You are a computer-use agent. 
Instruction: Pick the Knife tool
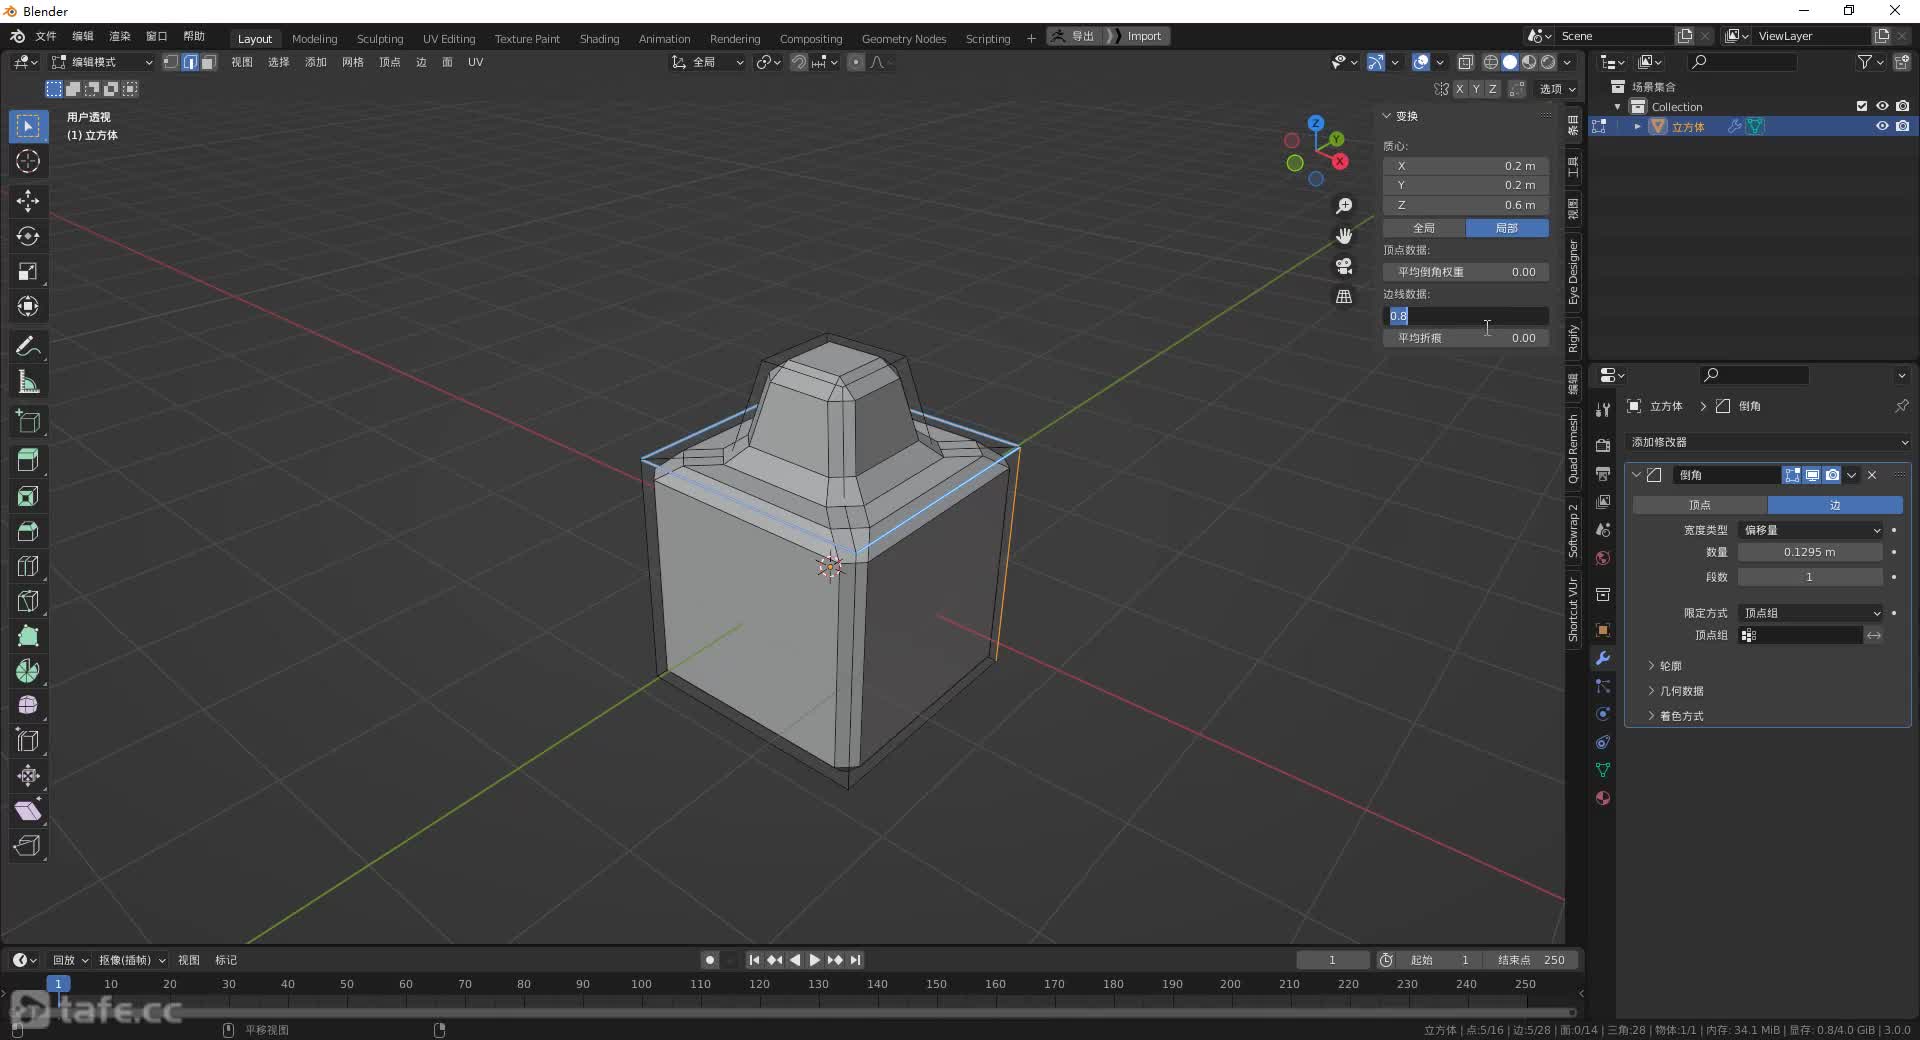click(28, 601)
